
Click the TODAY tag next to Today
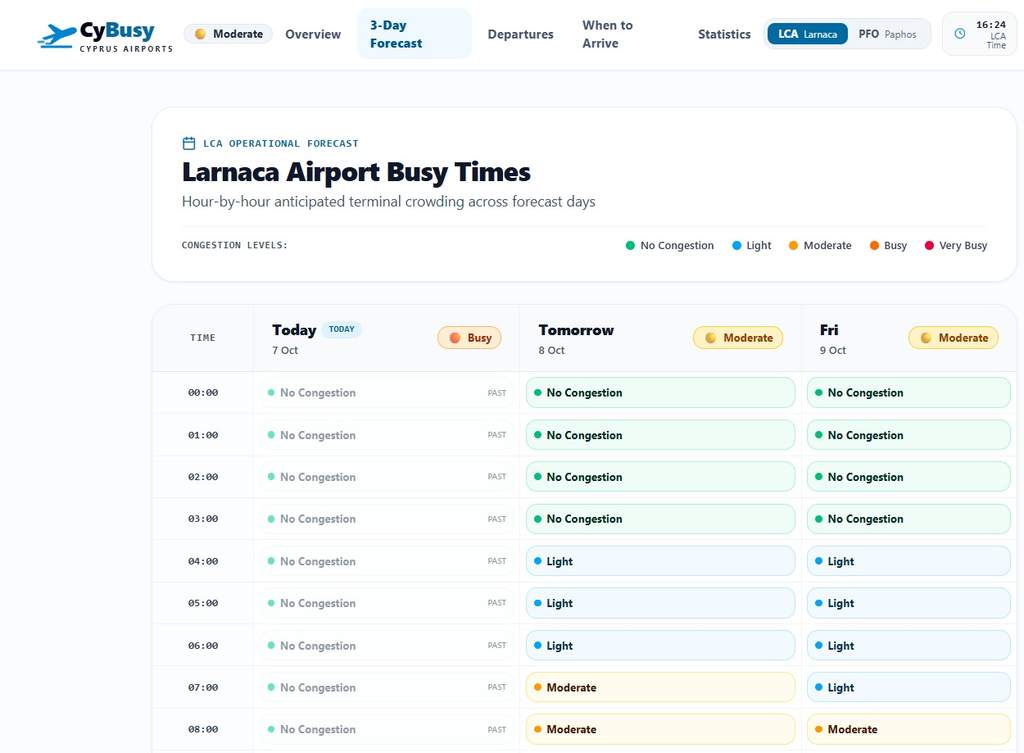[342, 329]
